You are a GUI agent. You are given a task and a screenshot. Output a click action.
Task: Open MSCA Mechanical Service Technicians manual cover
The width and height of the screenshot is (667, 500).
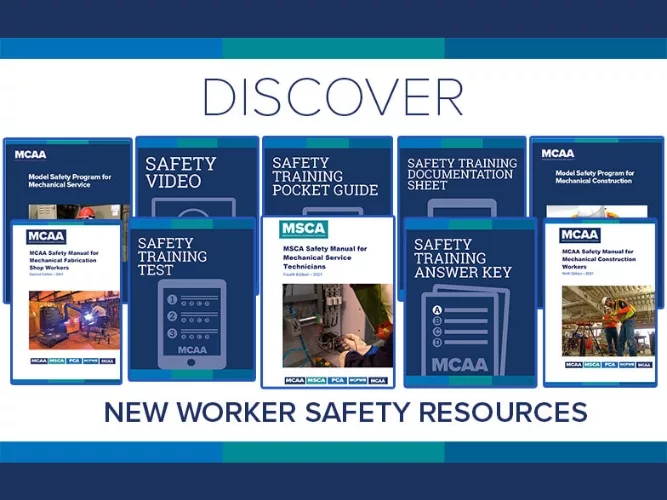(x=328, y=302)
